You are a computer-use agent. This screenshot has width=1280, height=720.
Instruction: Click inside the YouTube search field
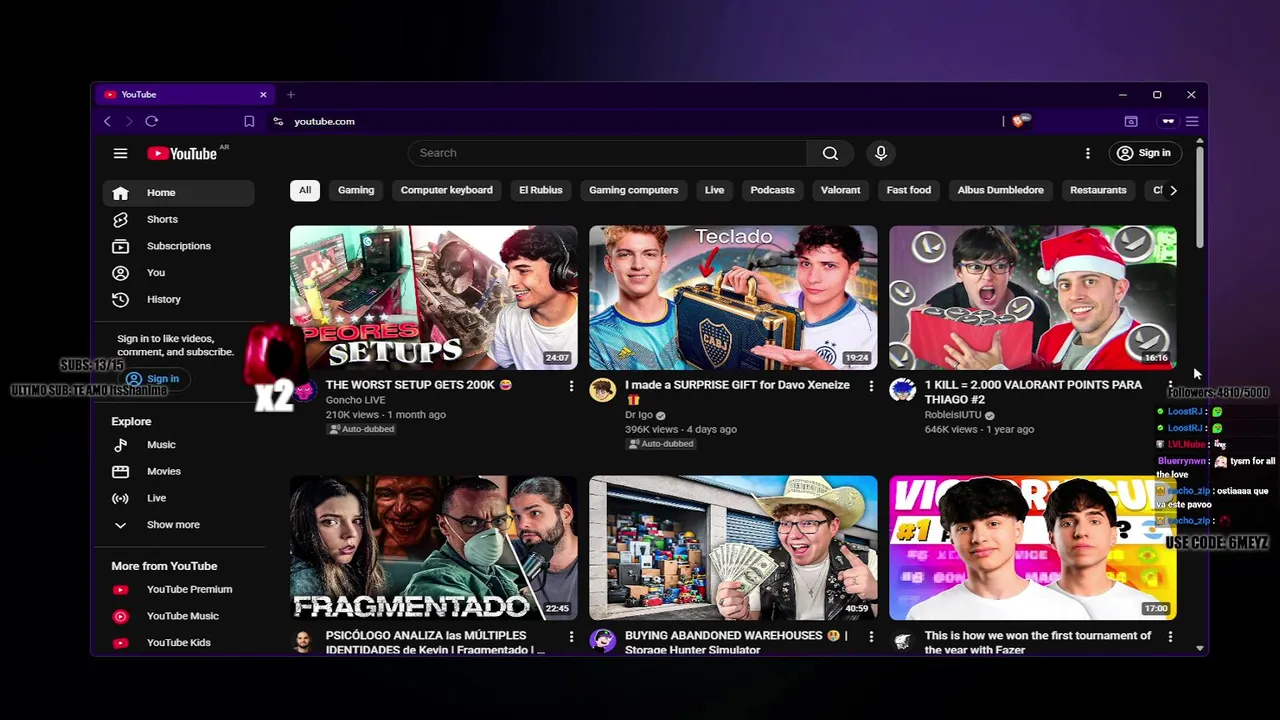(x=607, y=153)
